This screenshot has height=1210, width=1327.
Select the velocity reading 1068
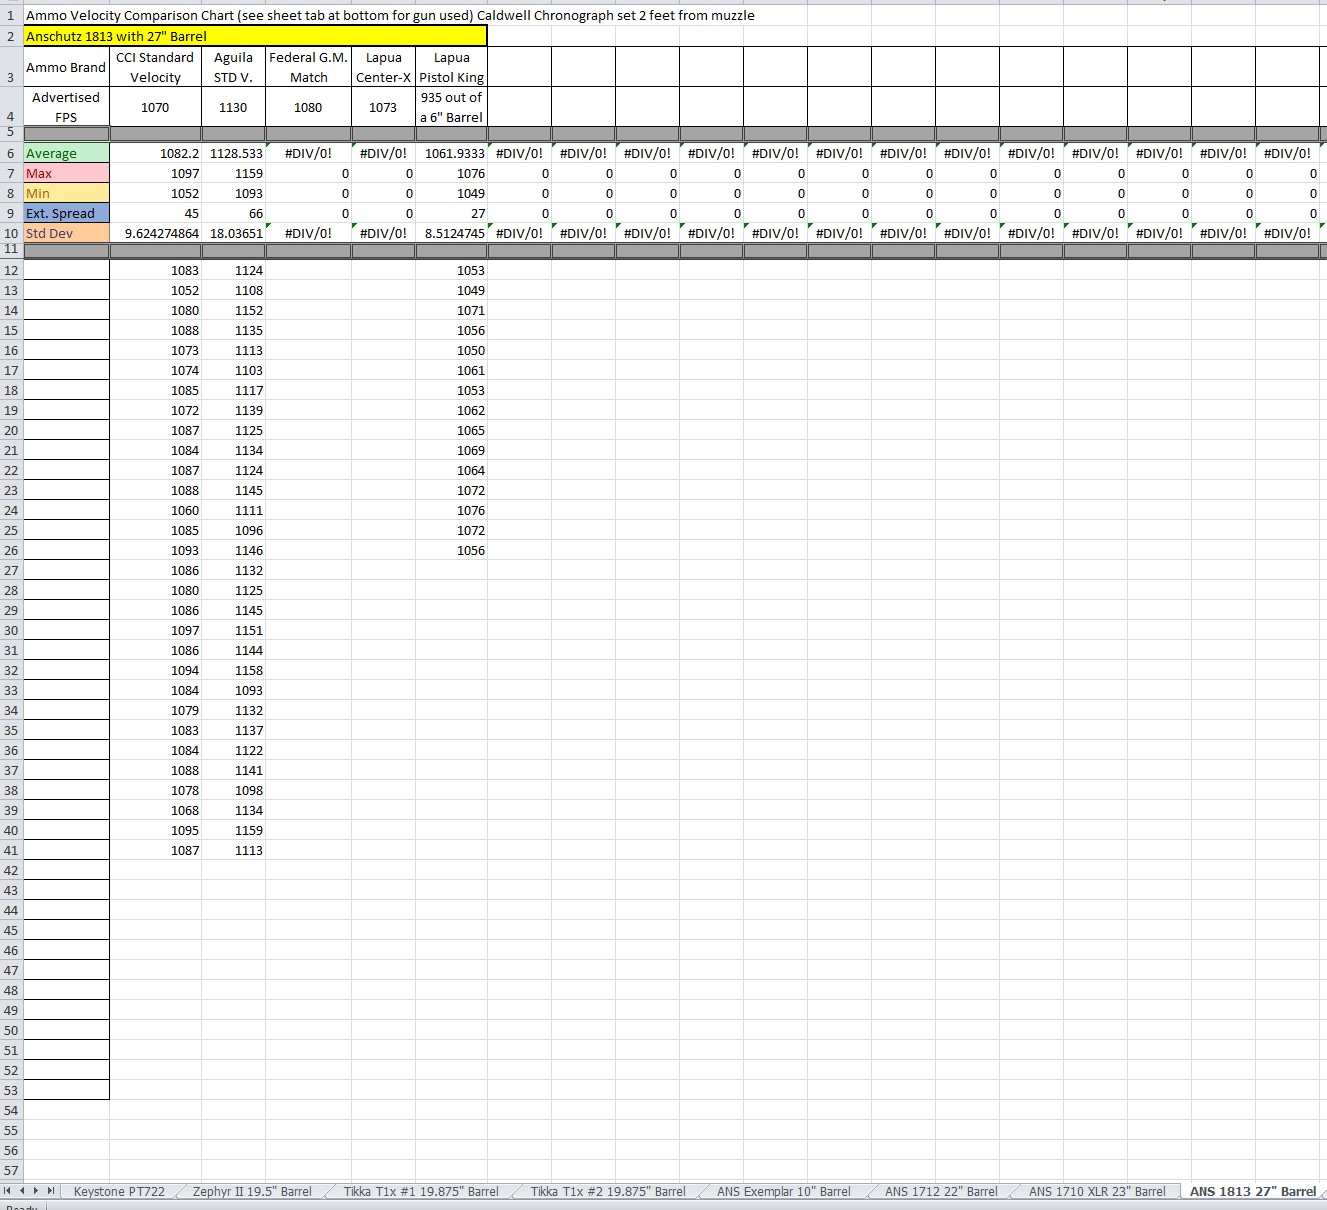(155, 810)
